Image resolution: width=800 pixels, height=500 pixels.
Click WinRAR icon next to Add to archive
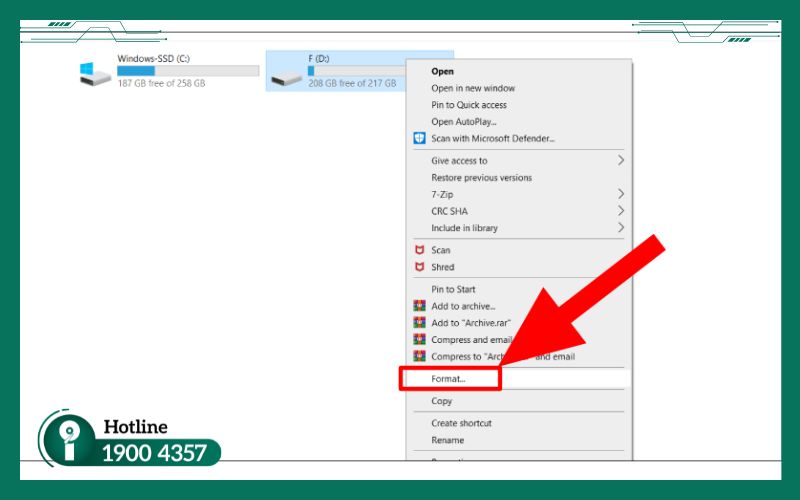pyautogui.click(x=420, y=306)
